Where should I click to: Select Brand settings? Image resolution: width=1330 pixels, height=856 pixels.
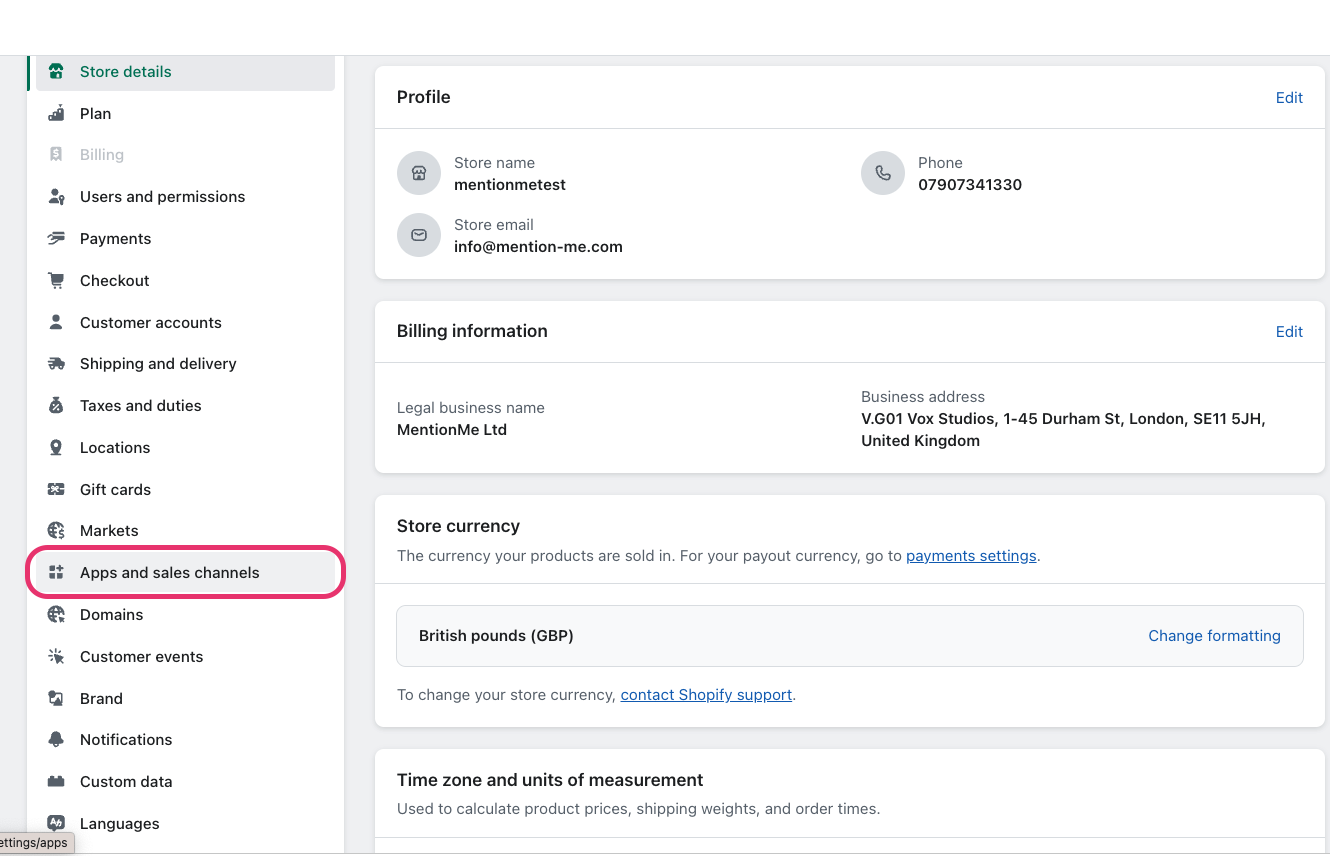point(185,699)
